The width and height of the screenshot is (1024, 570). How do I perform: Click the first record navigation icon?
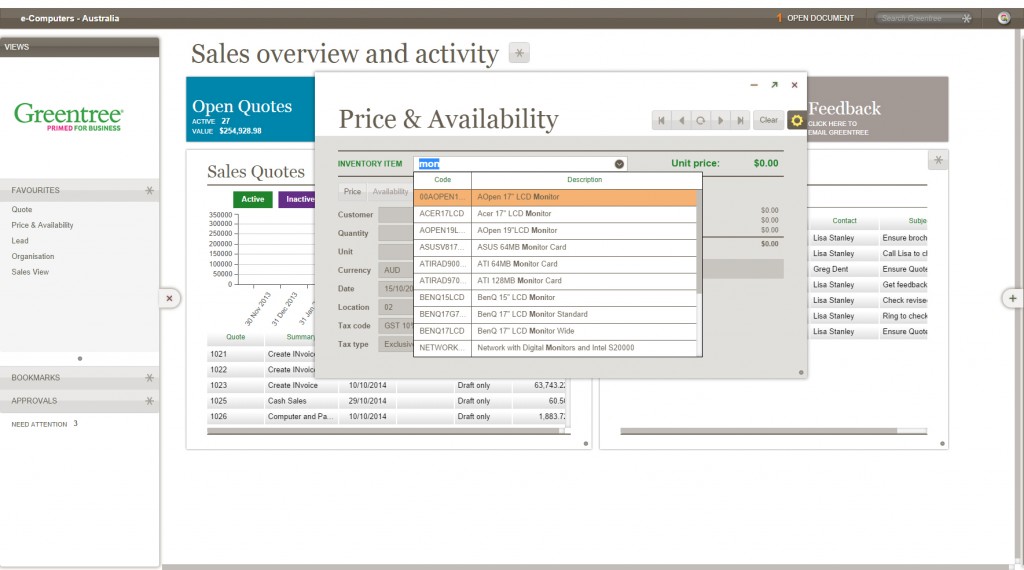click(662, 120)
